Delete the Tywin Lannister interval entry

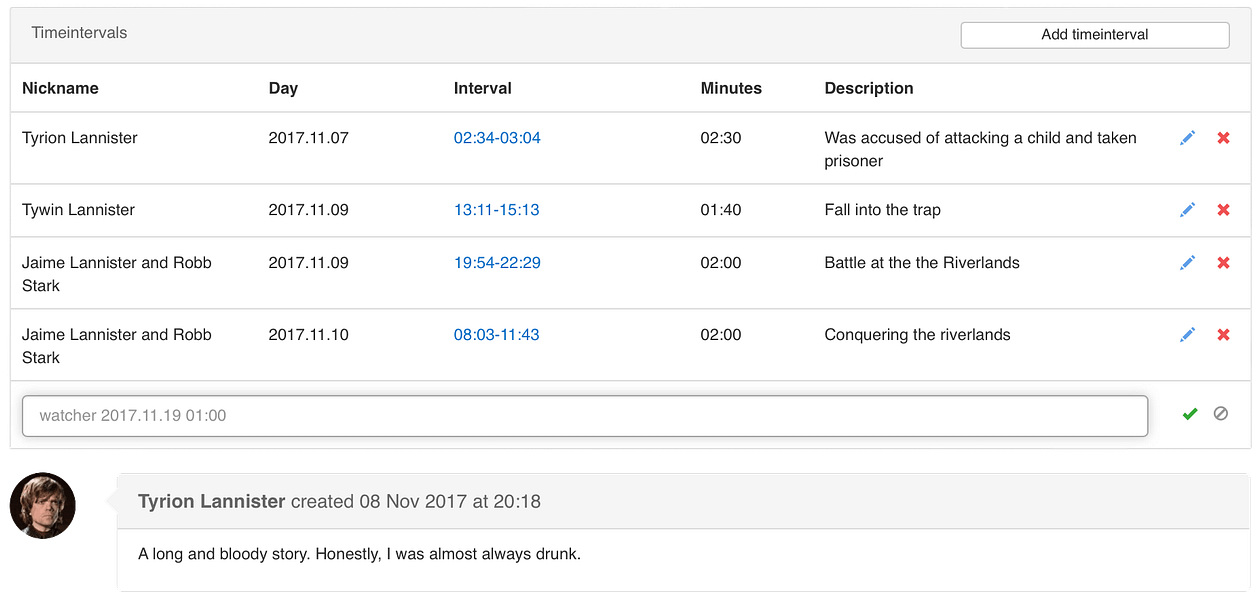[1223, 210]
